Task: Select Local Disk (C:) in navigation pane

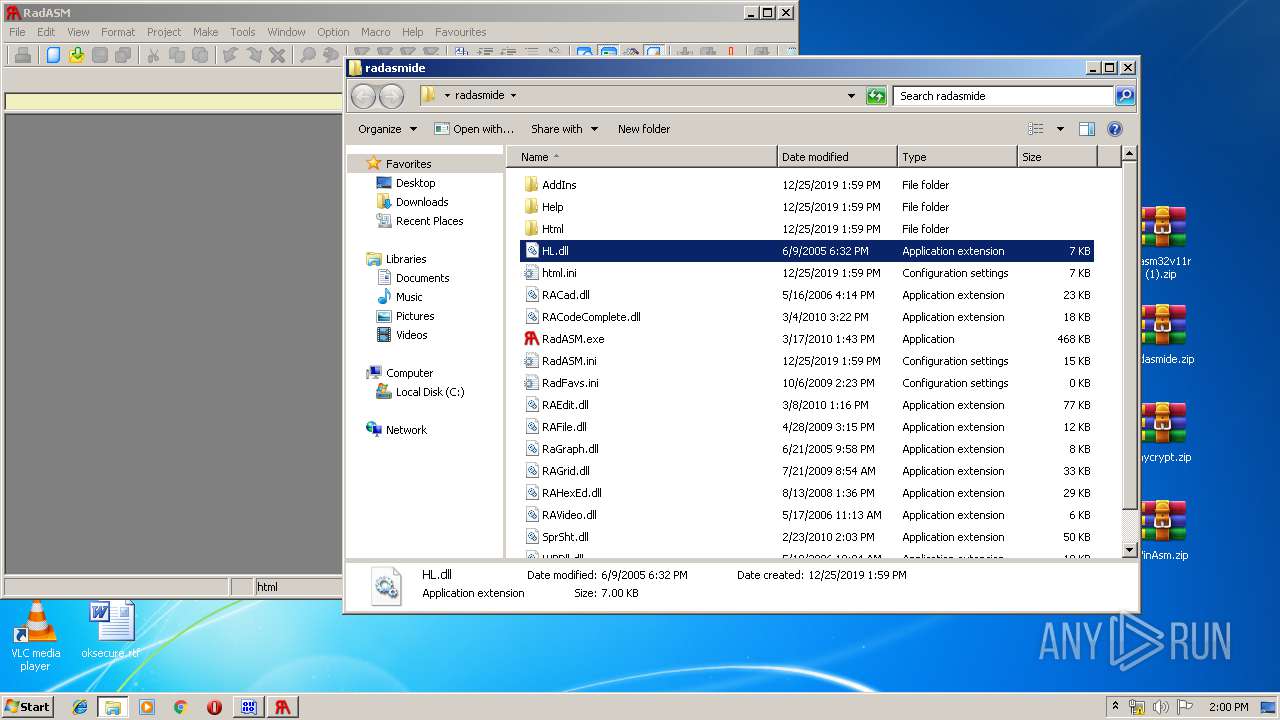Action: pyautogui.click(x=430, y=392)
